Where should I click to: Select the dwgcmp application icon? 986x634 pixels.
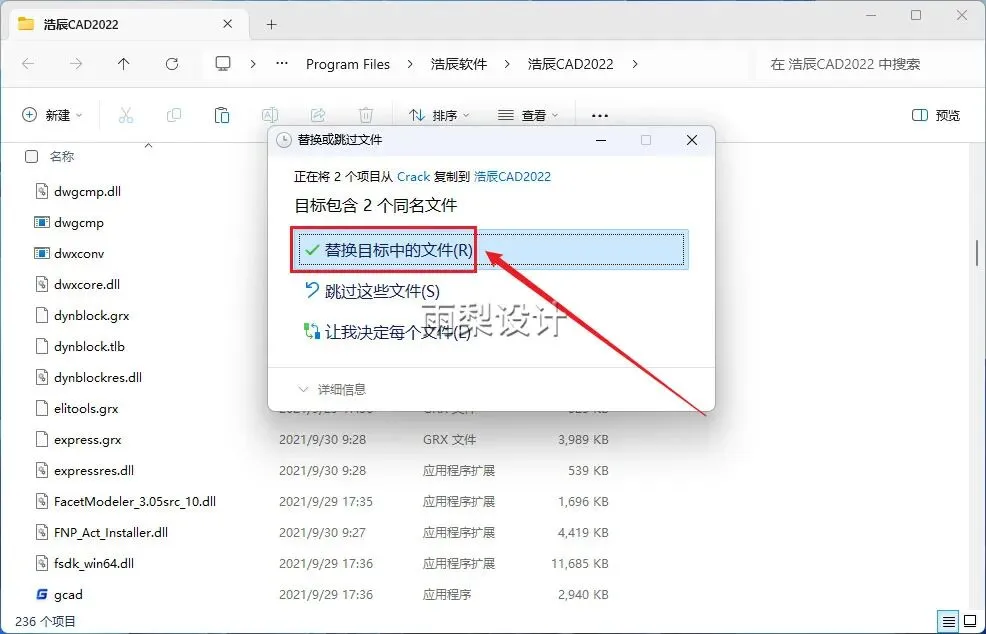click(x=42, y=223)
